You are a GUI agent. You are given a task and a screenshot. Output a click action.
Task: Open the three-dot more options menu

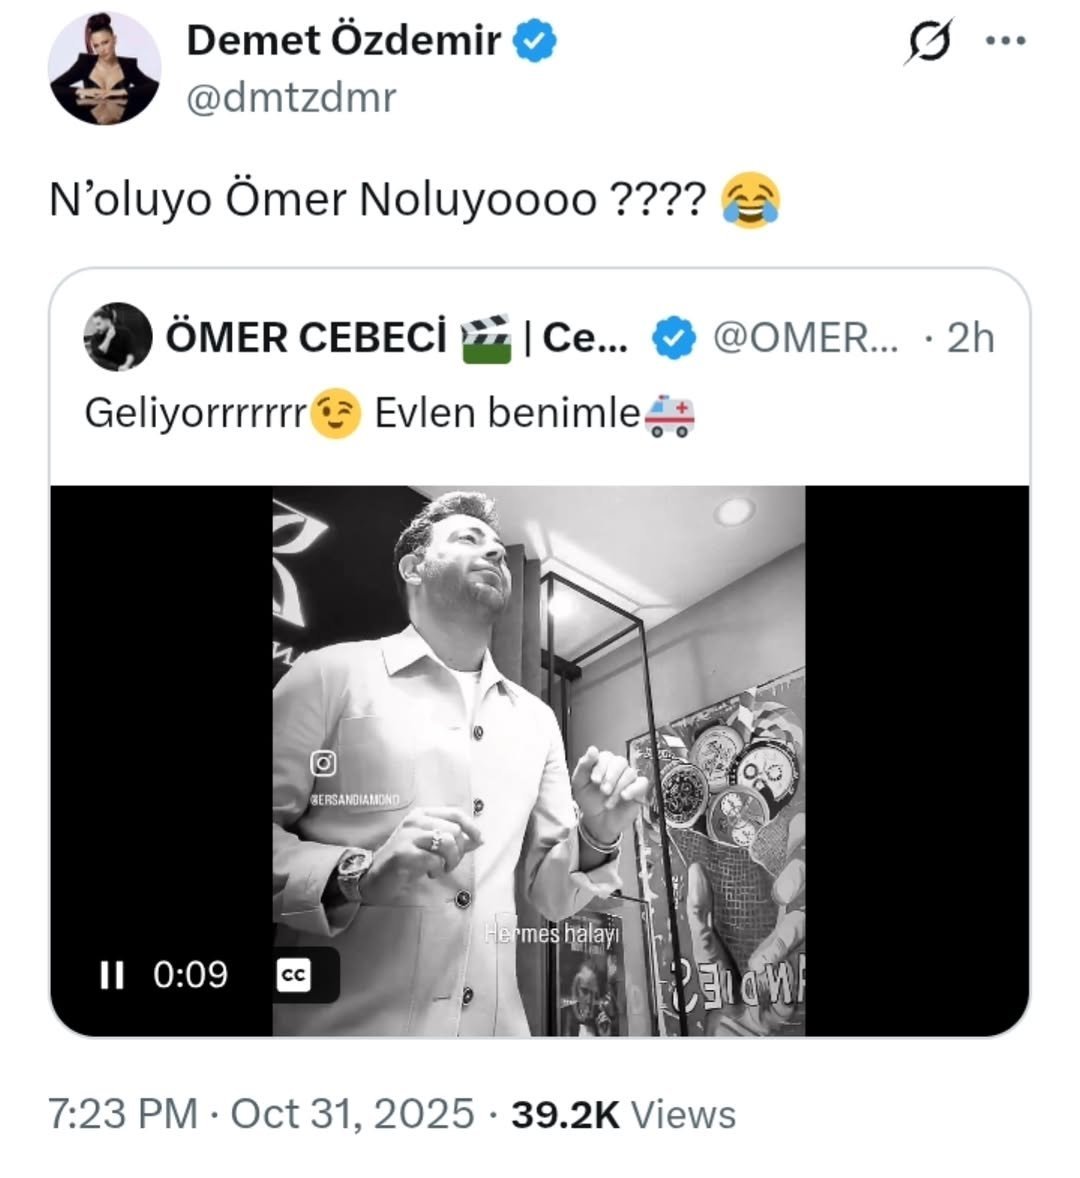click(1006, 41)
